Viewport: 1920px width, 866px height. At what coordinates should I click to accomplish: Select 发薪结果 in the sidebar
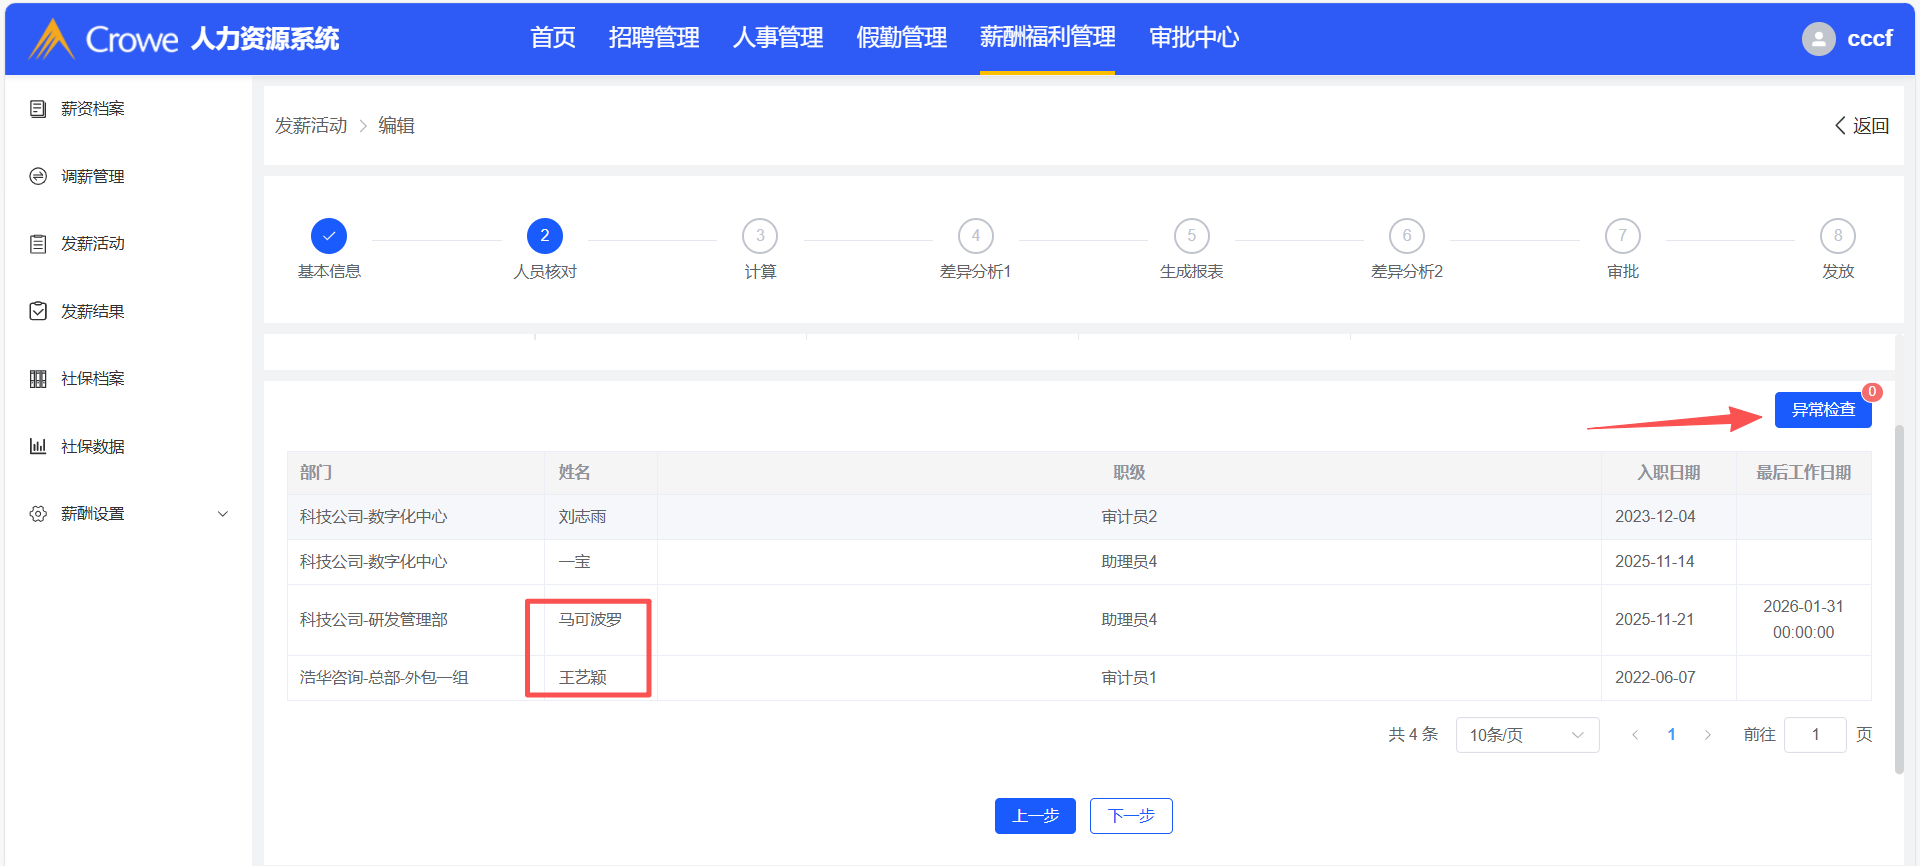click(93, 311)
